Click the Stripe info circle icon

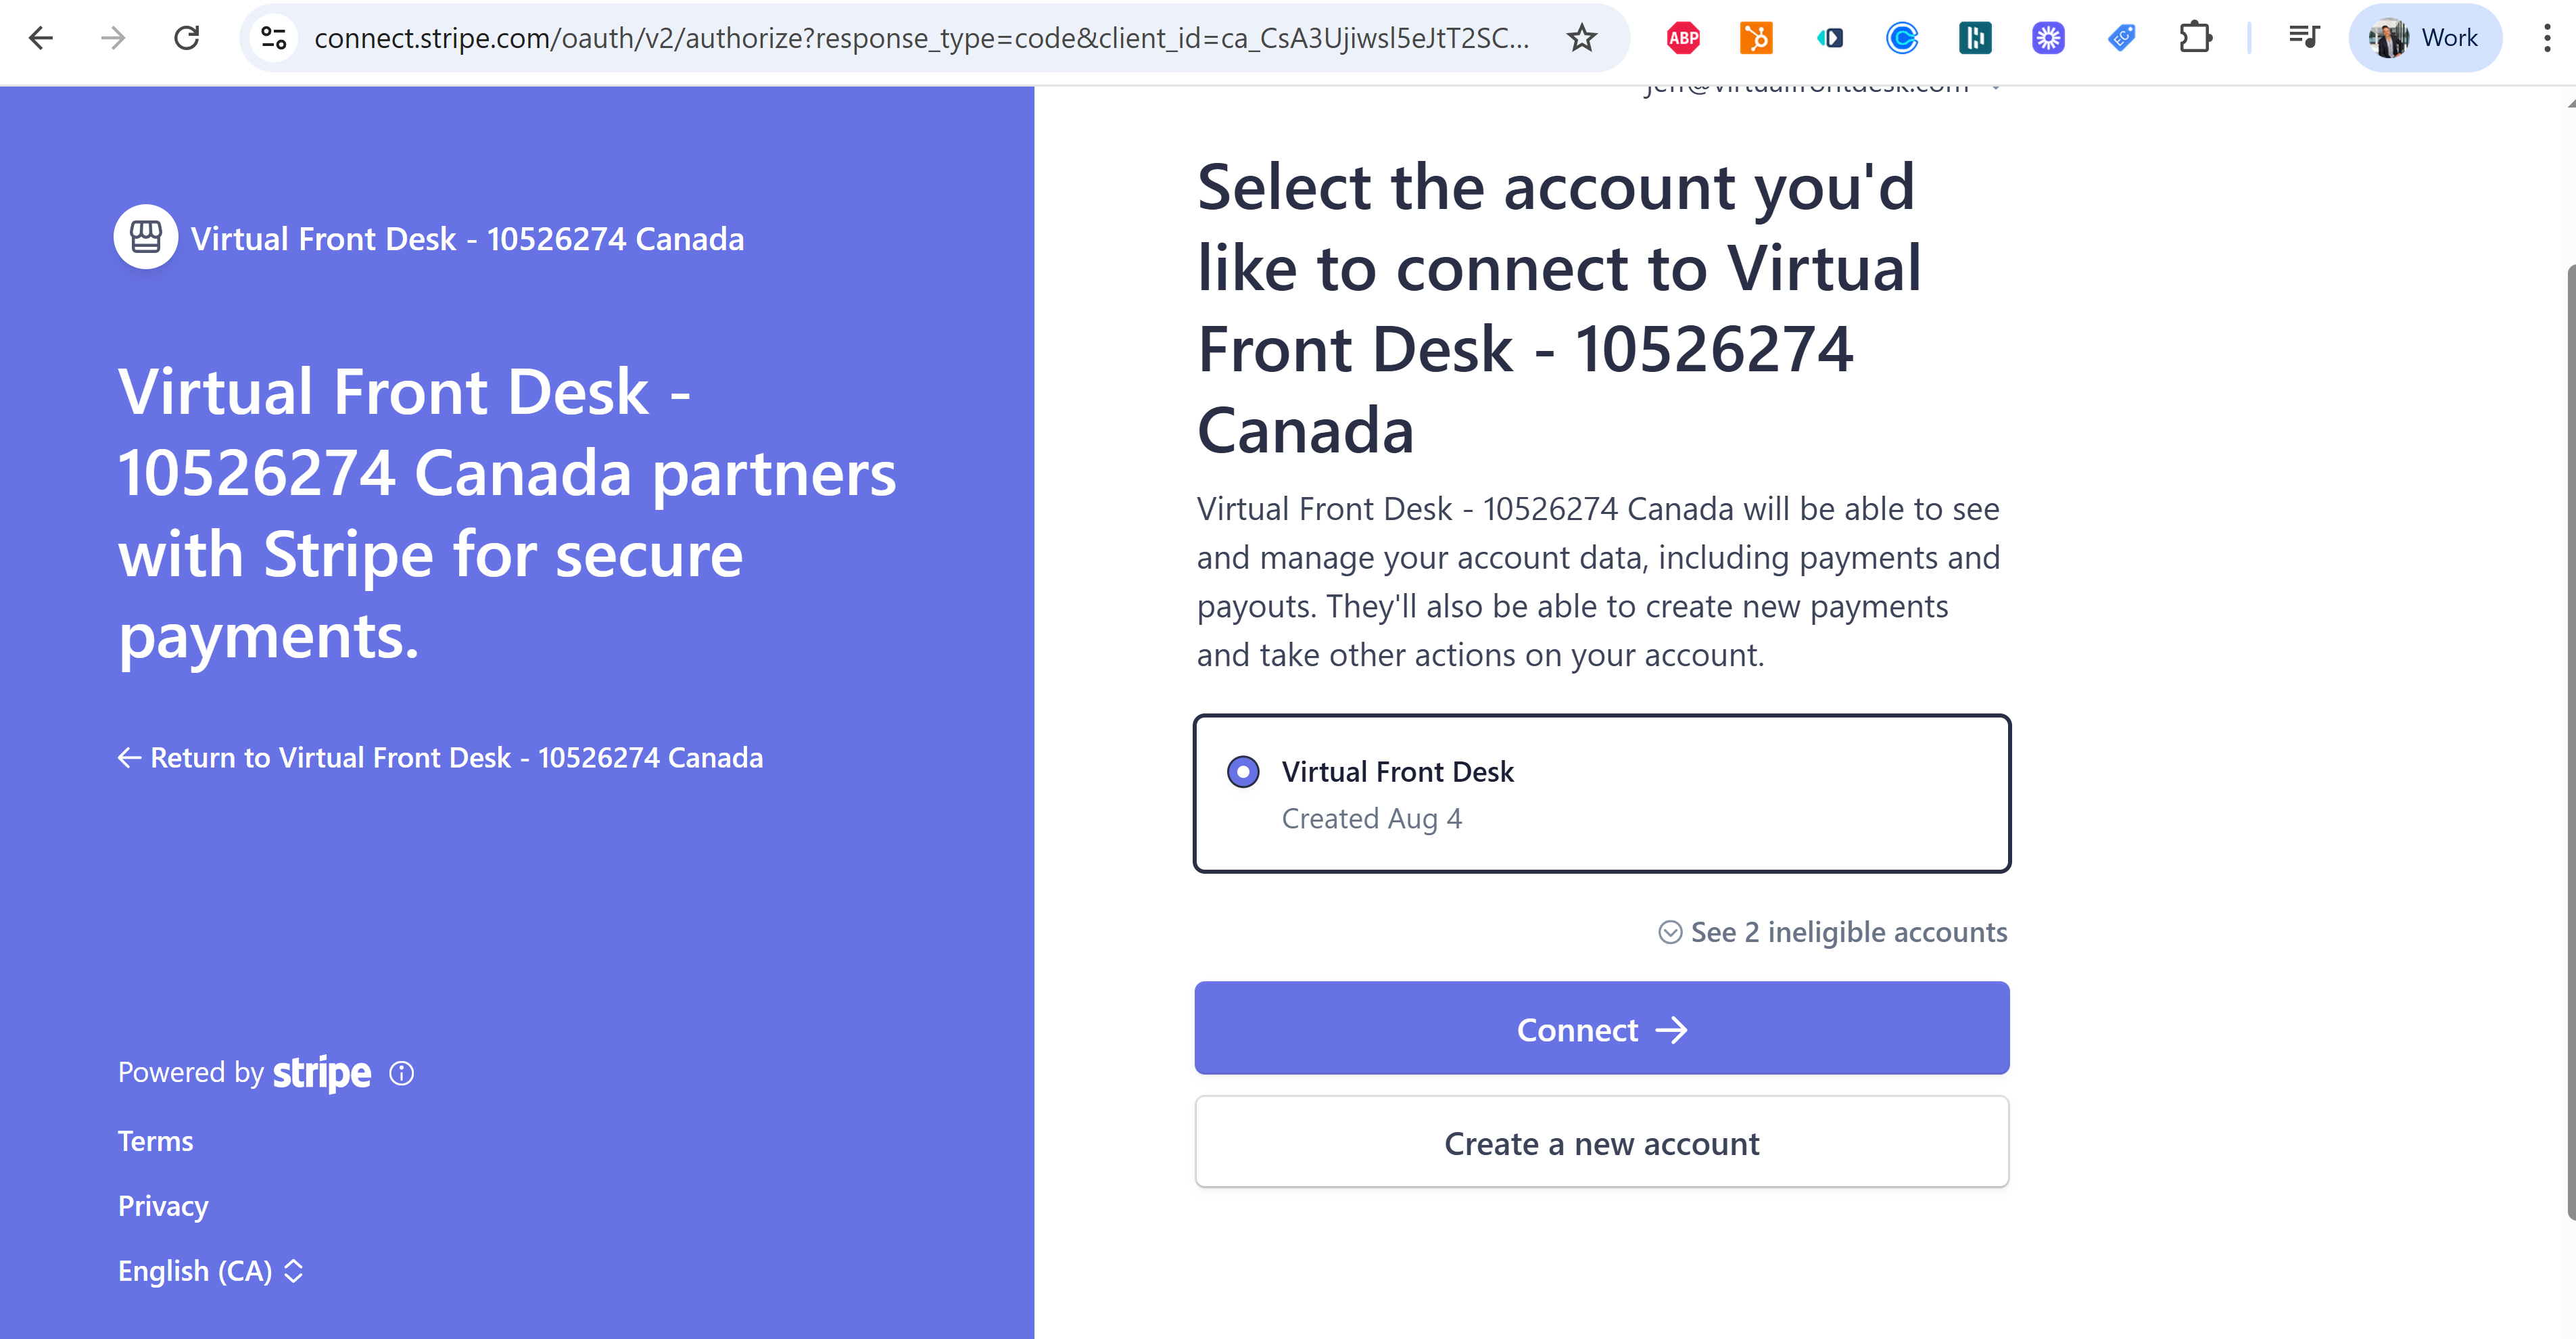tap(401, 1073)
